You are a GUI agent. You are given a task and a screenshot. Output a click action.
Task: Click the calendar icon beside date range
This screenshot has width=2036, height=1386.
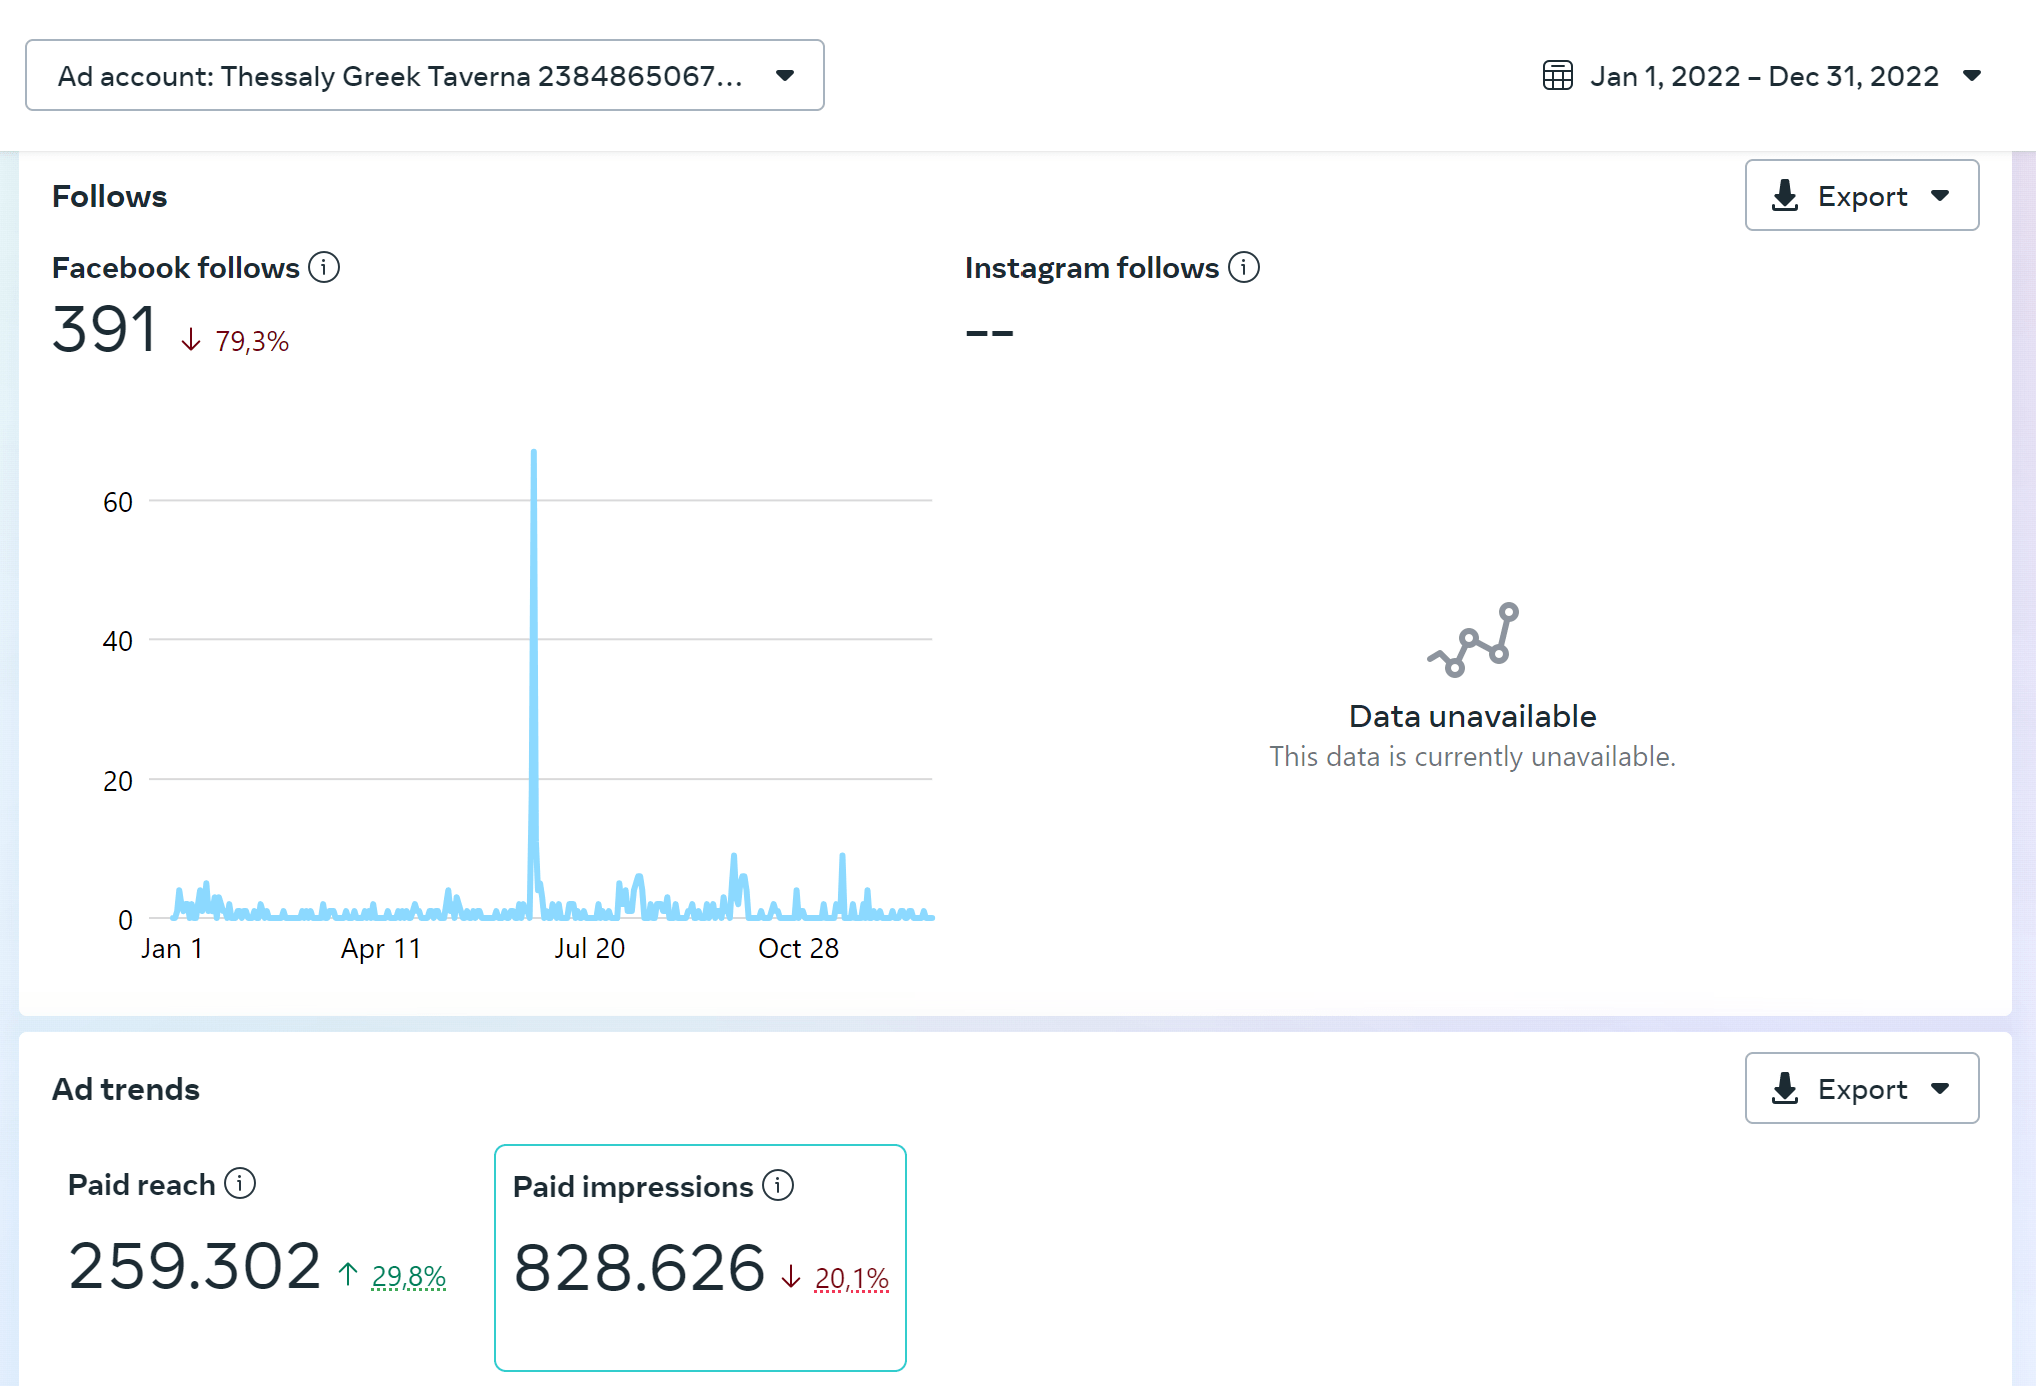point(1557,76)
